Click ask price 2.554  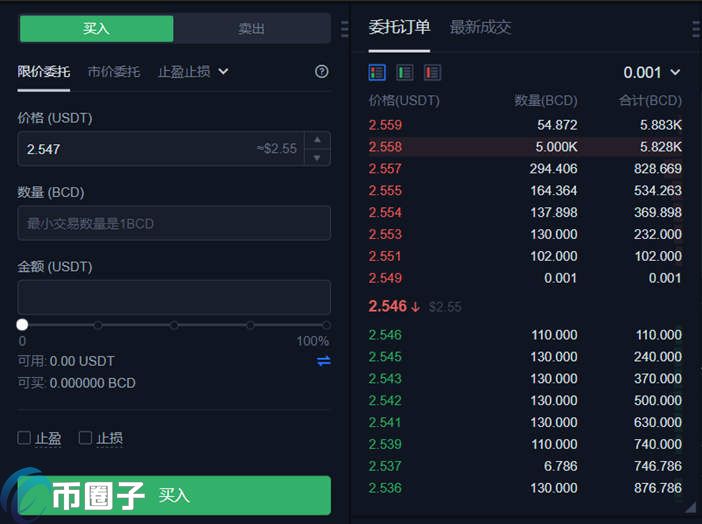(x=385, y=213)
